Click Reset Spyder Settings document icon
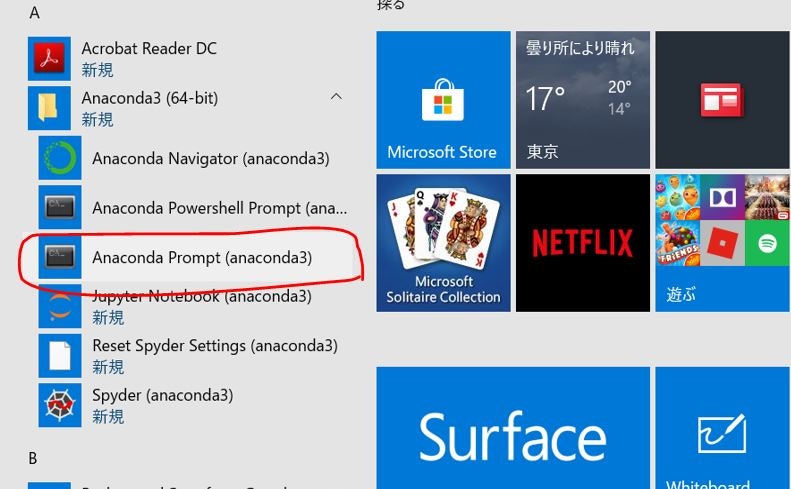This screenshot has height=489, width=791. click(60, 356)
